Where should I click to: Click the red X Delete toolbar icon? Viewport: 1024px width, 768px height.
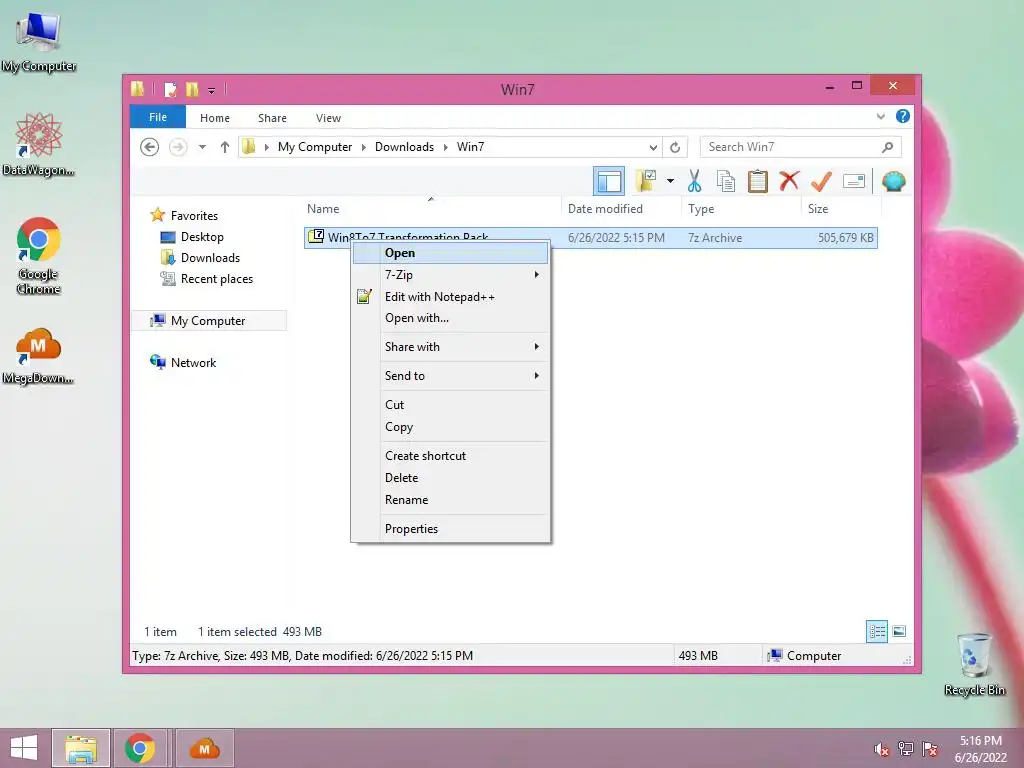(789, 180)
